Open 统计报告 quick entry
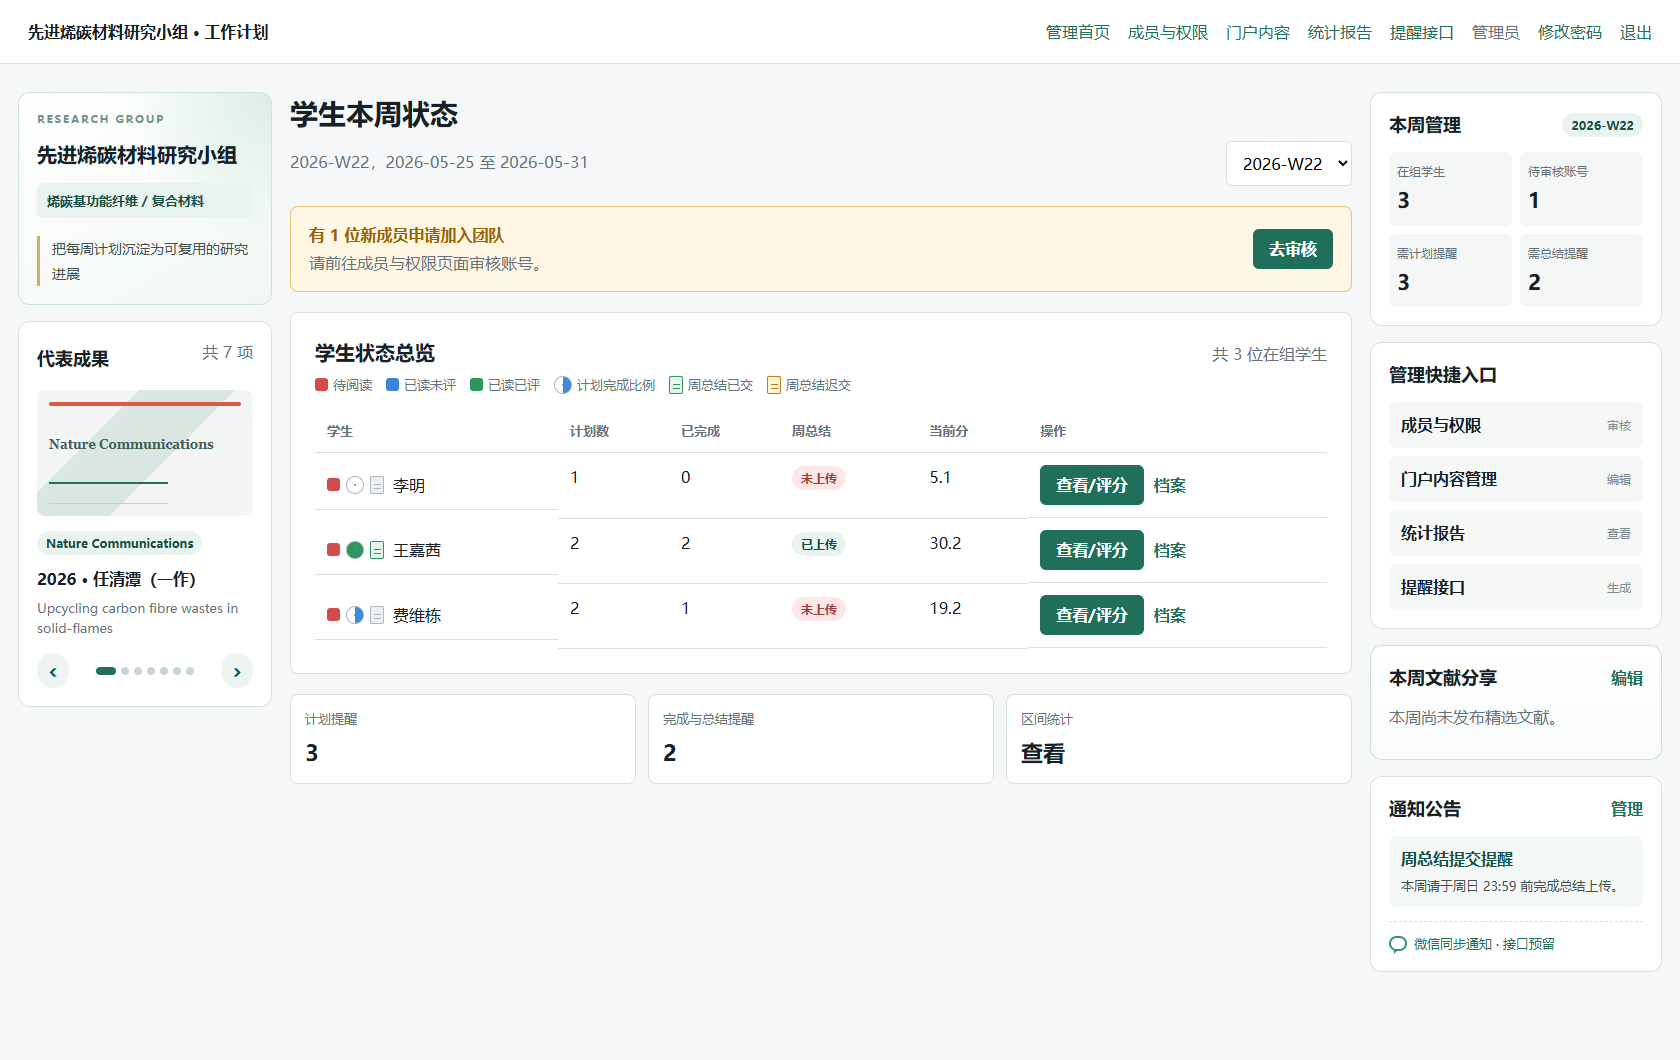This screenshot has height=1060, width=1680. click(x=1516, y=533)
